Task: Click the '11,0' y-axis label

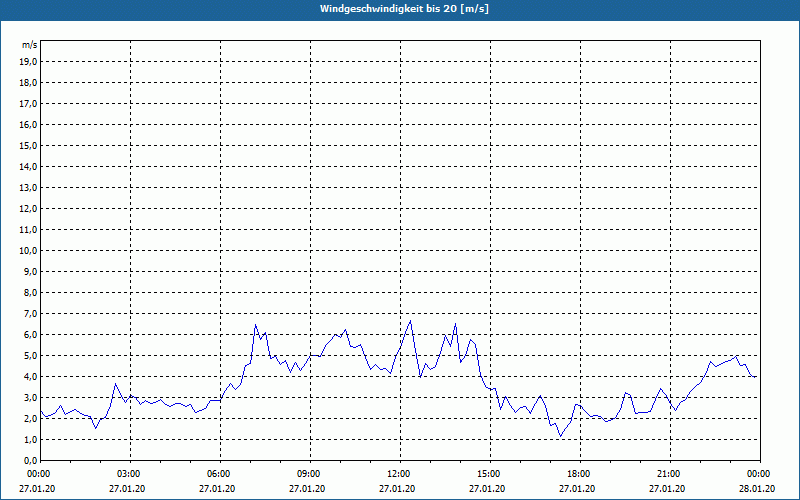Action: [x=28, y=230]
